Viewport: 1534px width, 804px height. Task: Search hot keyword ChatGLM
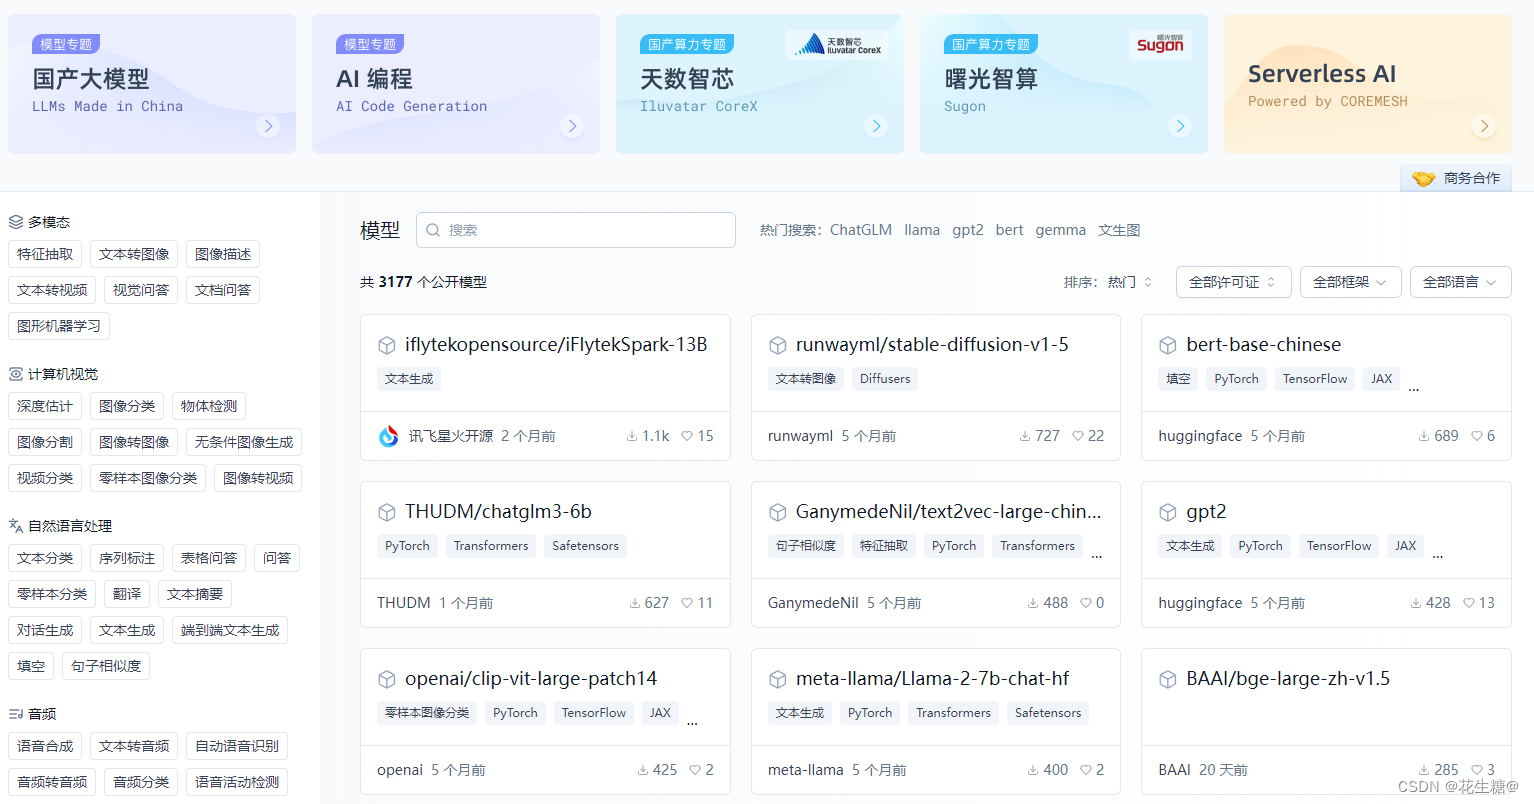[x=861, y=230]
